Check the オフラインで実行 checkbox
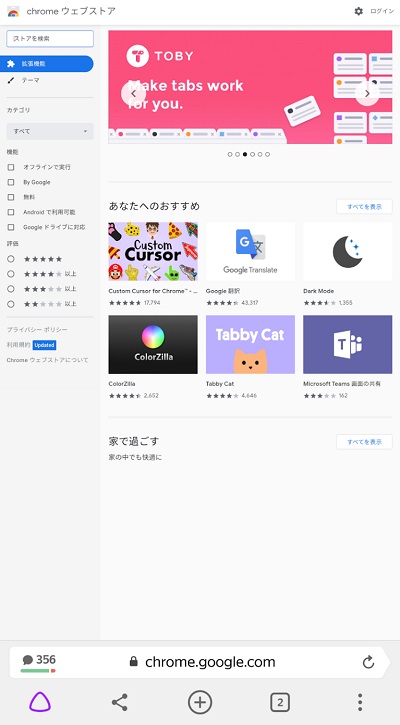The image size is (400, 725). tap(11, 167)
